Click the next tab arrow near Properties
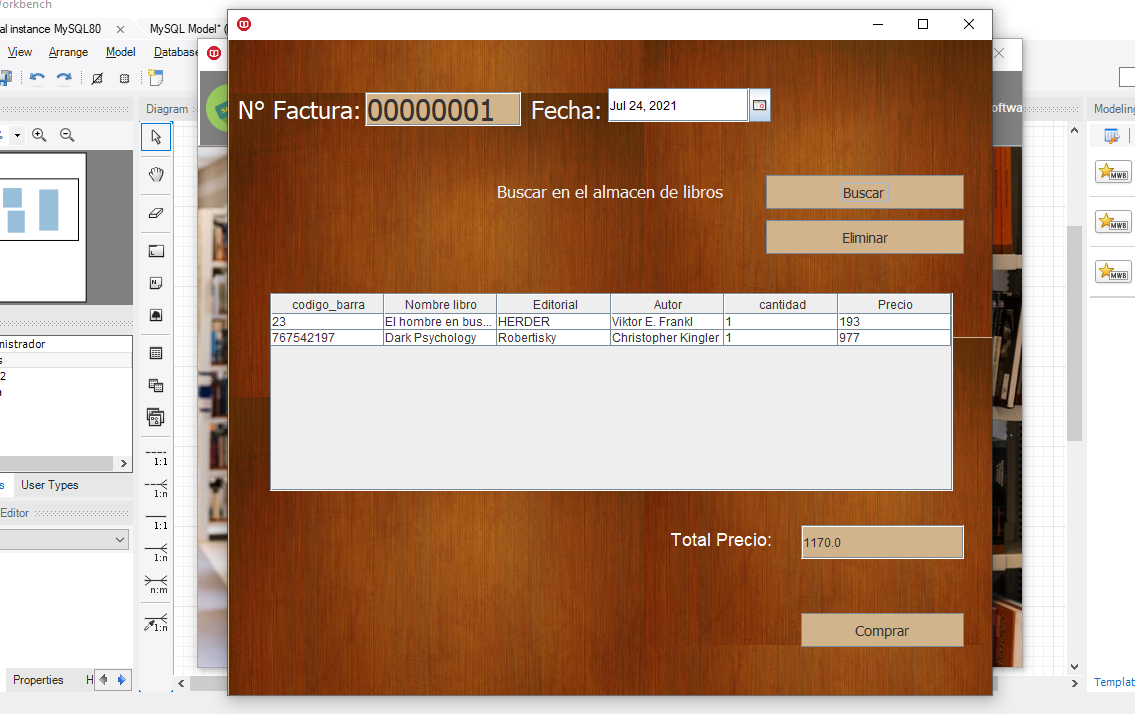Viewport: 1135px width, 714px height. click(x=122, y=679)
